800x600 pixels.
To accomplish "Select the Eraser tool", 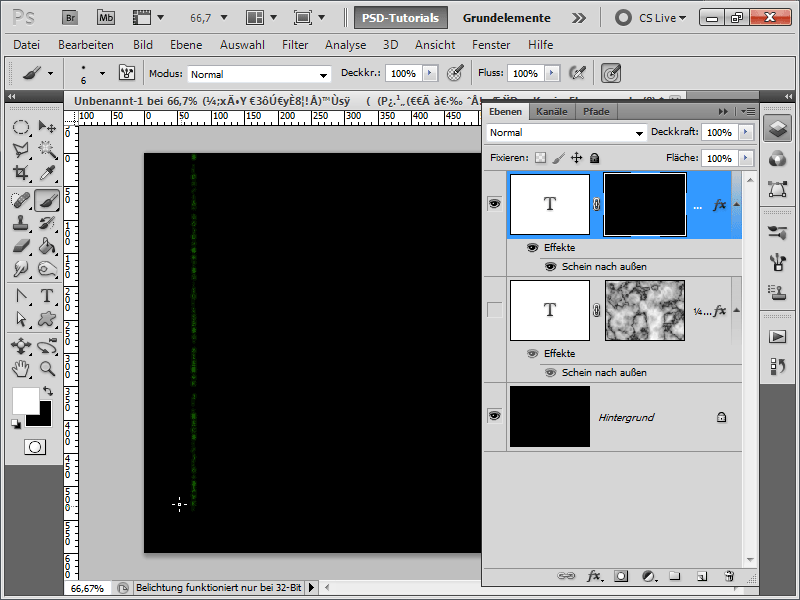I will (x=21, y=246).
